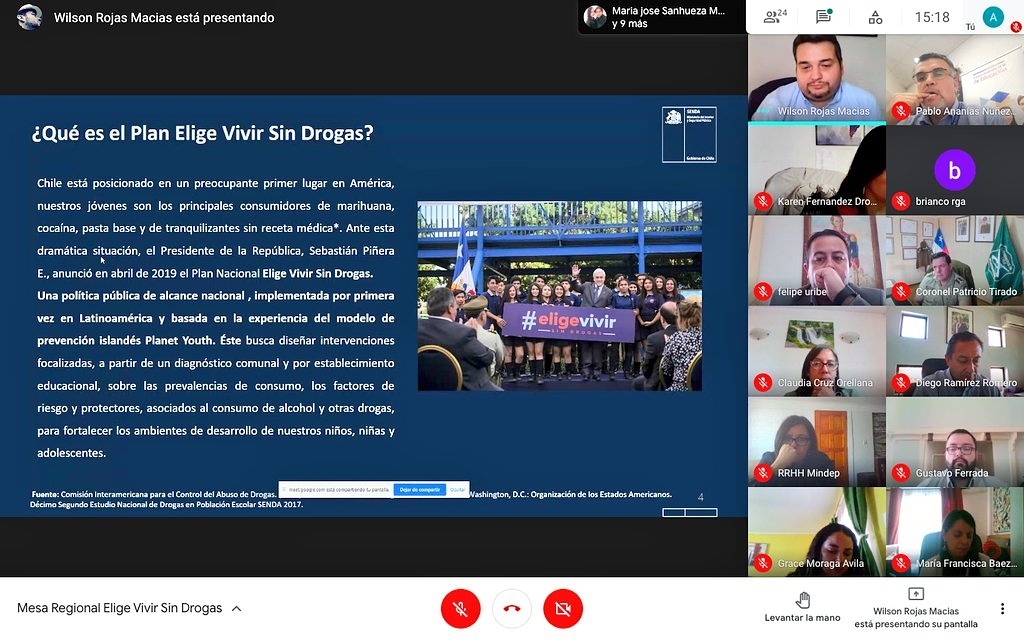Raise hand with Levantar la mano
1024x640 pixels.
point(803,607)
